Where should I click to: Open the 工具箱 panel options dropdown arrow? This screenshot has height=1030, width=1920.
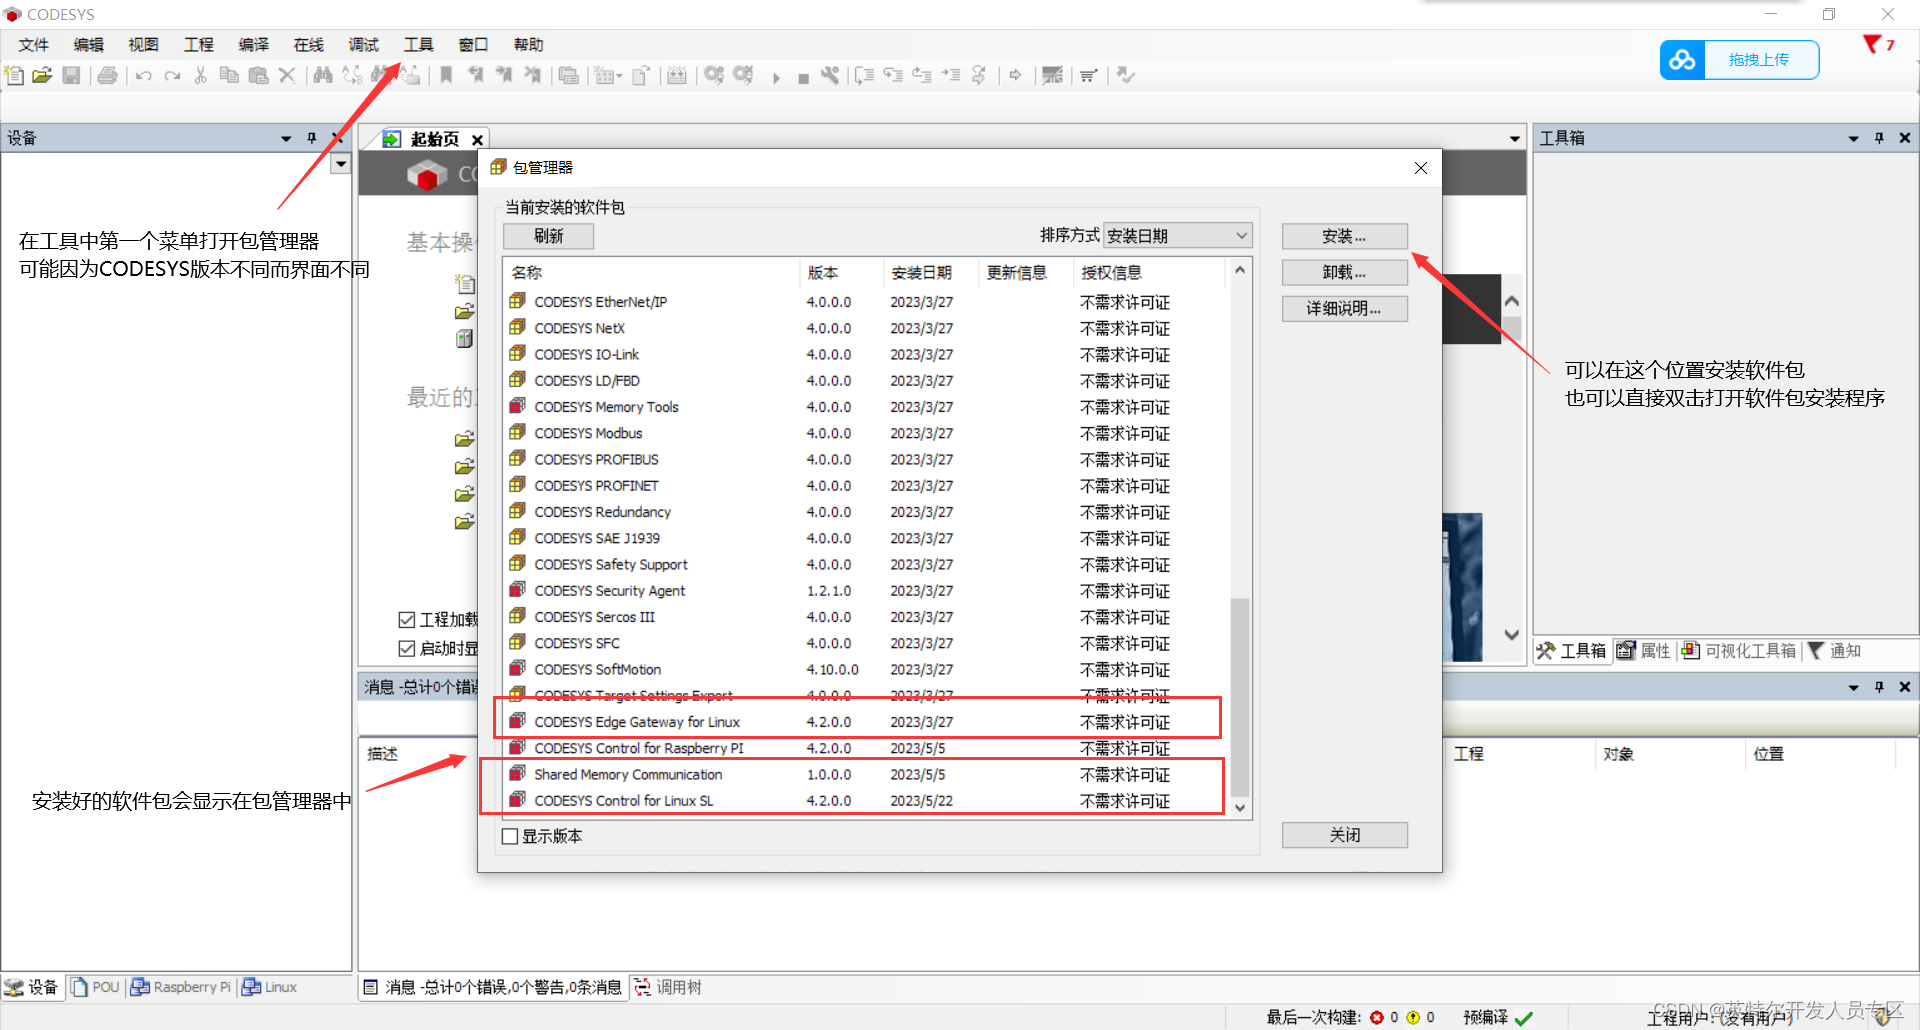[1853, 138]
